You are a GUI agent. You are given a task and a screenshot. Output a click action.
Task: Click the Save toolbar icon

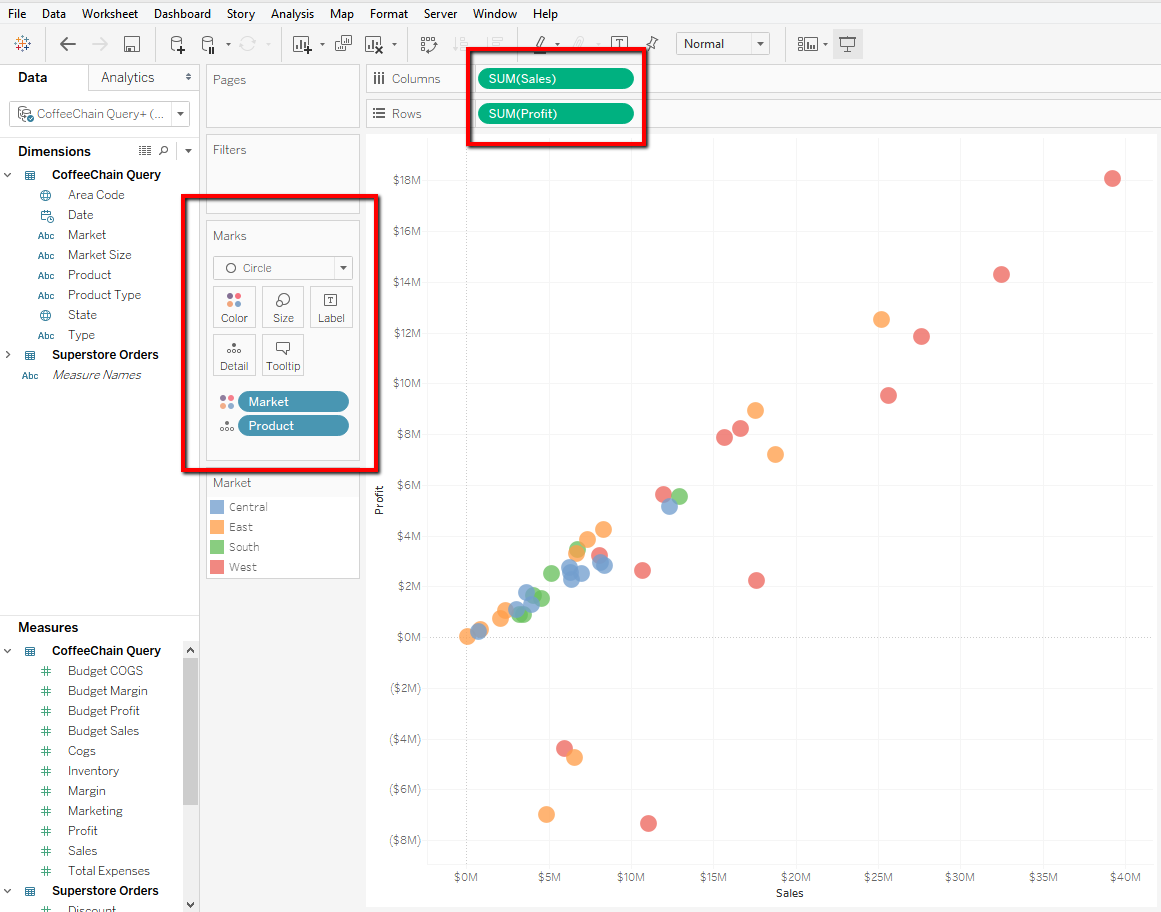click(x=131, y=44)
